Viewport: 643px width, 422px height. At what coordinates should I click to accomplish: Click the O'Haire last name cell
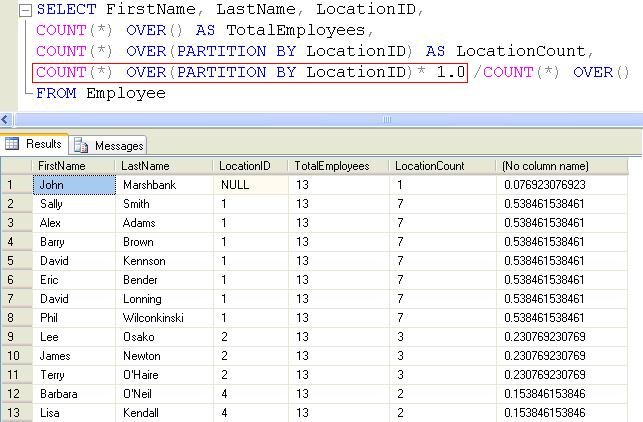pyautogui.click(x=164, y=375)
